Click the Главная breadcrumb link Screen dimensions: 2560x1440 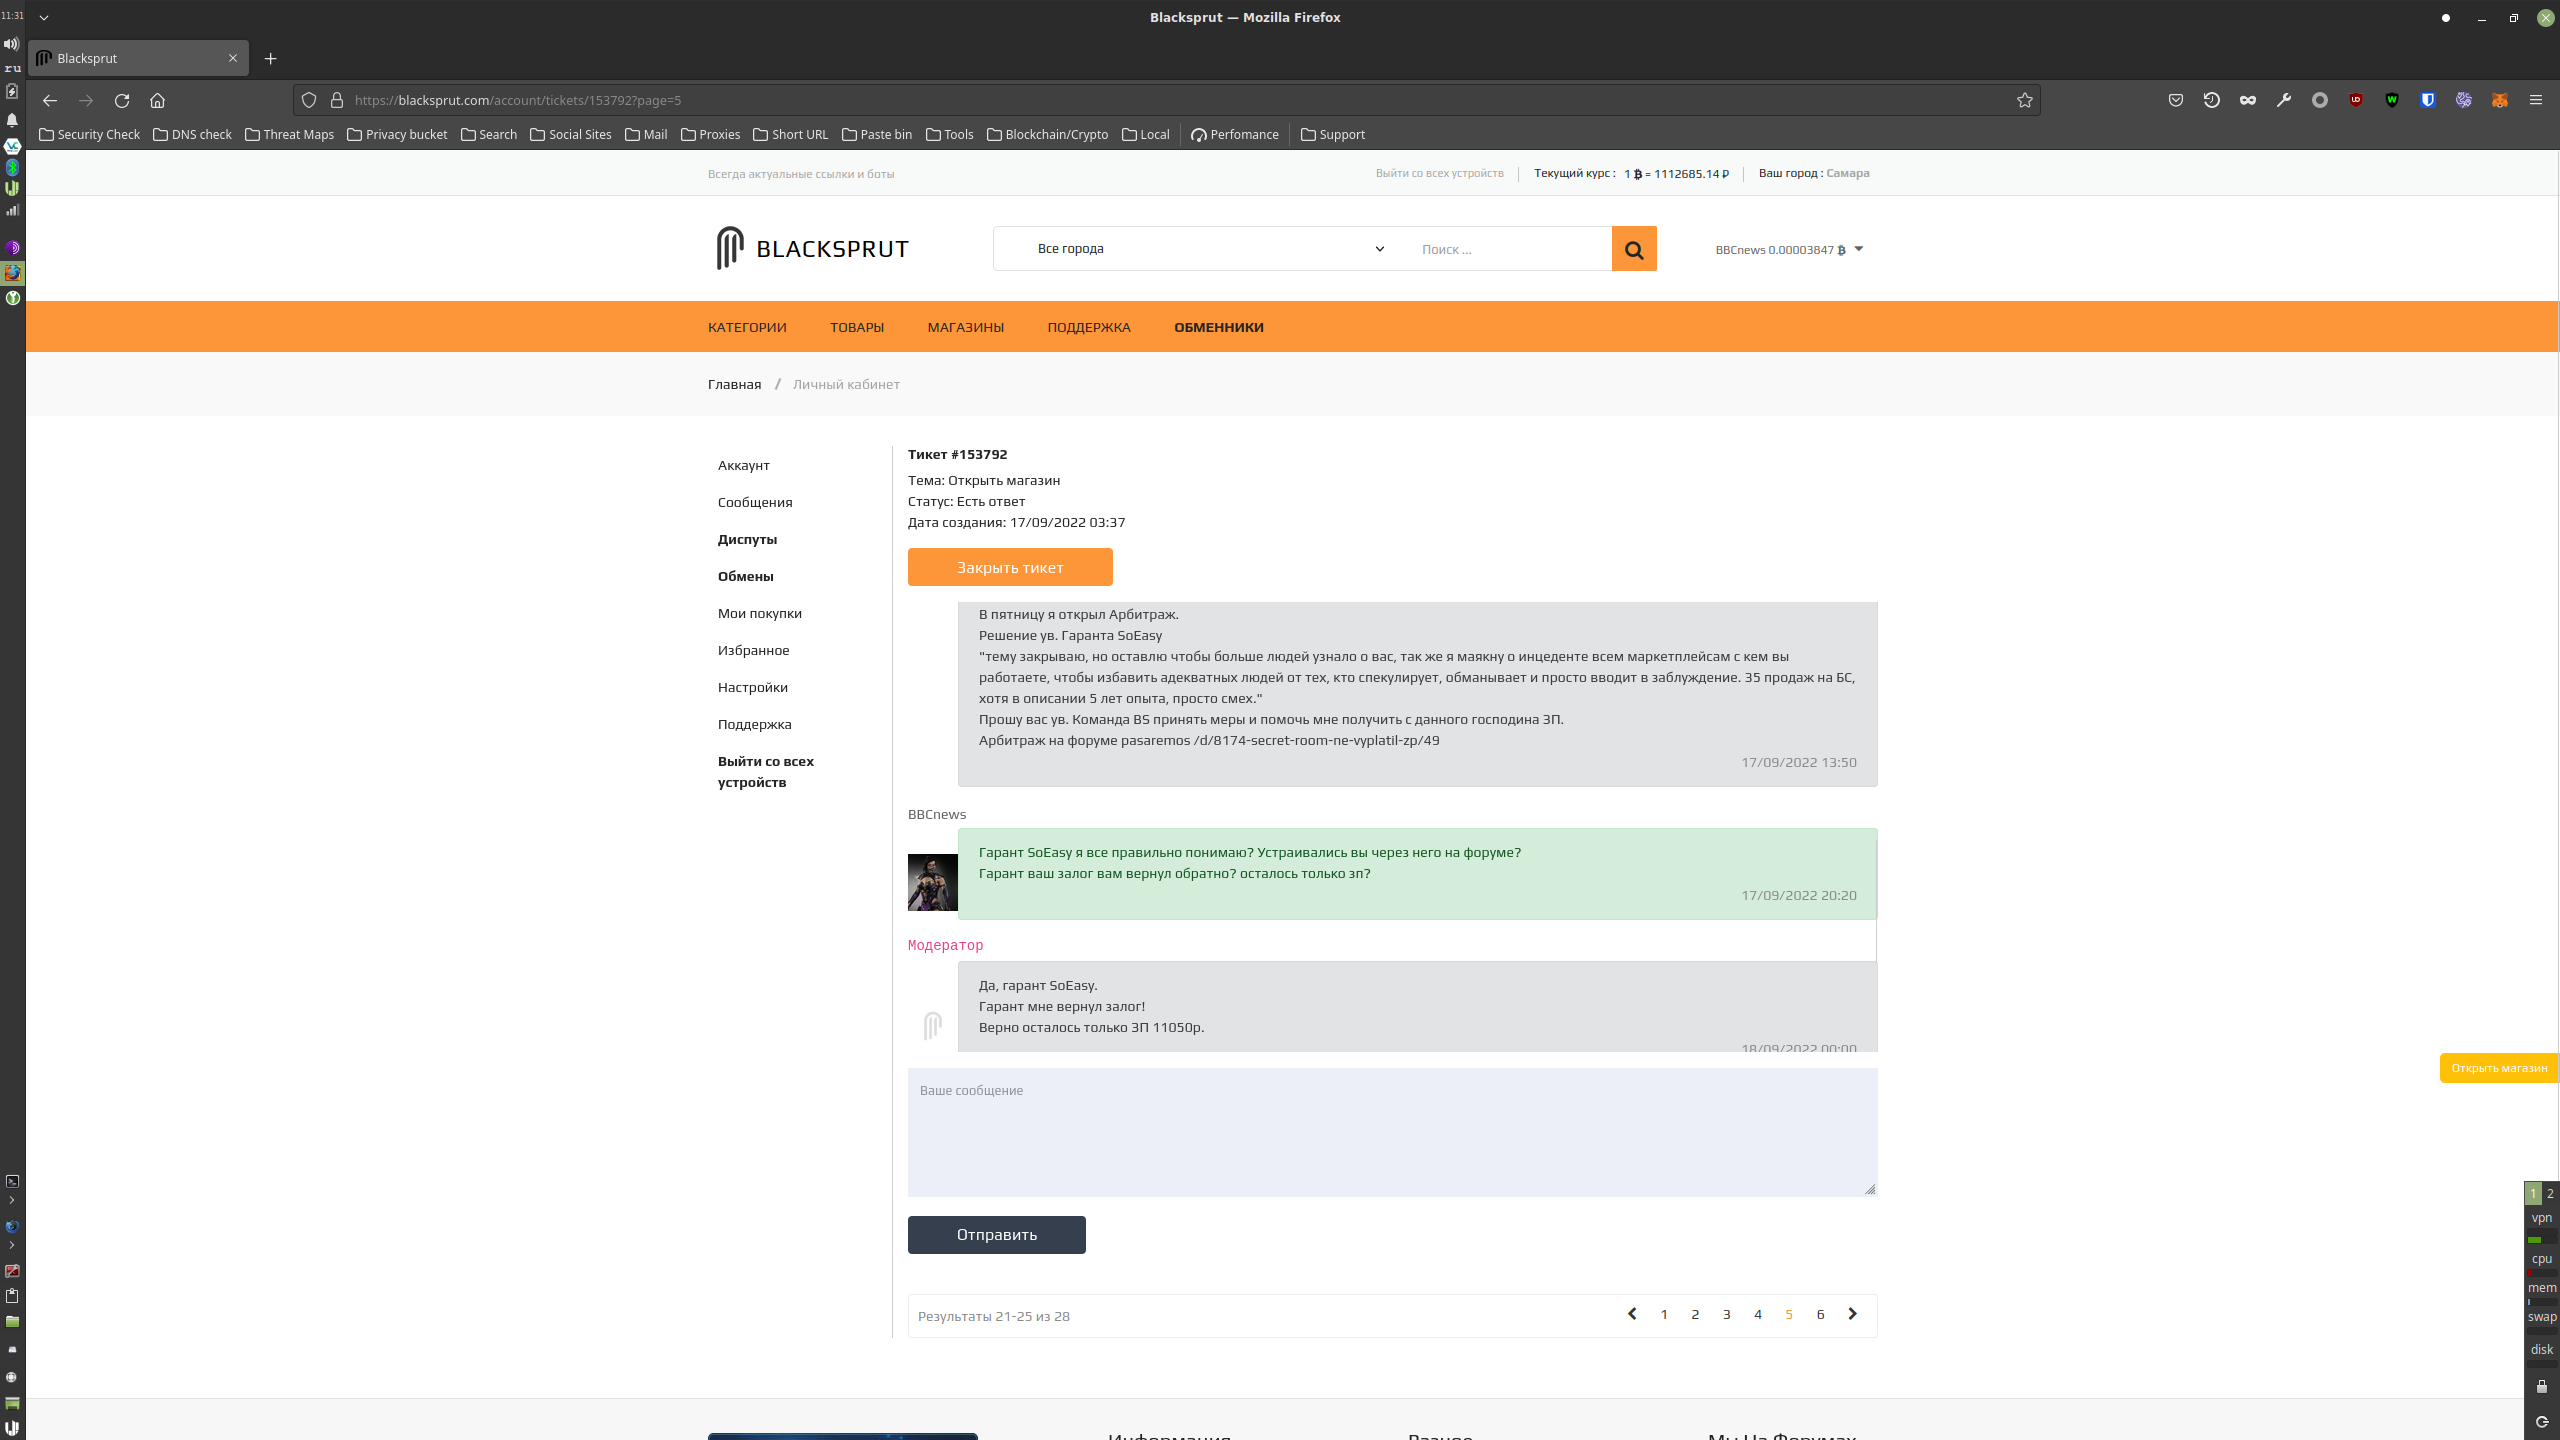(x=735, y=384)
